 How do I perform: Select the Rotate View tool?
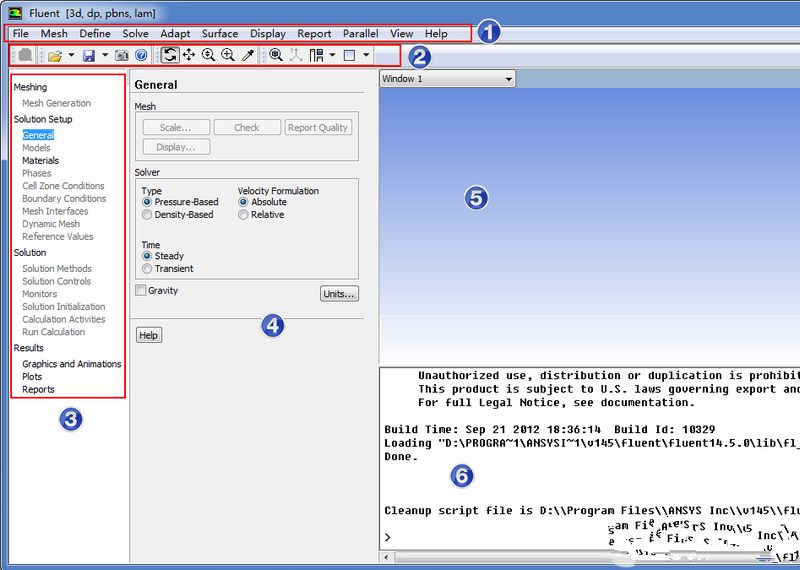coord(170,55)
